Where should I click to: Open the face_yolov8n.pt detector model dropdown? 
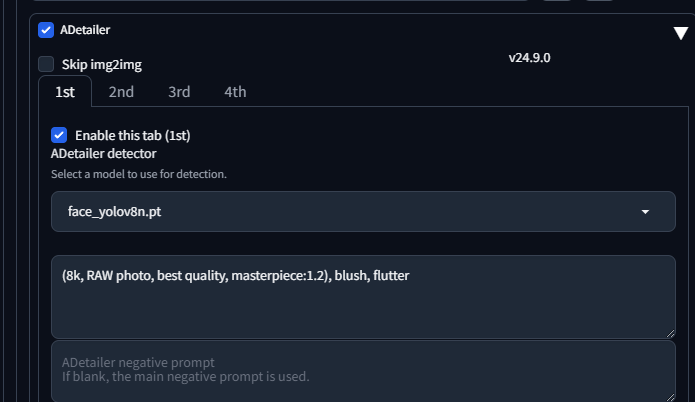pyautogui.click(x=363, y=212)
